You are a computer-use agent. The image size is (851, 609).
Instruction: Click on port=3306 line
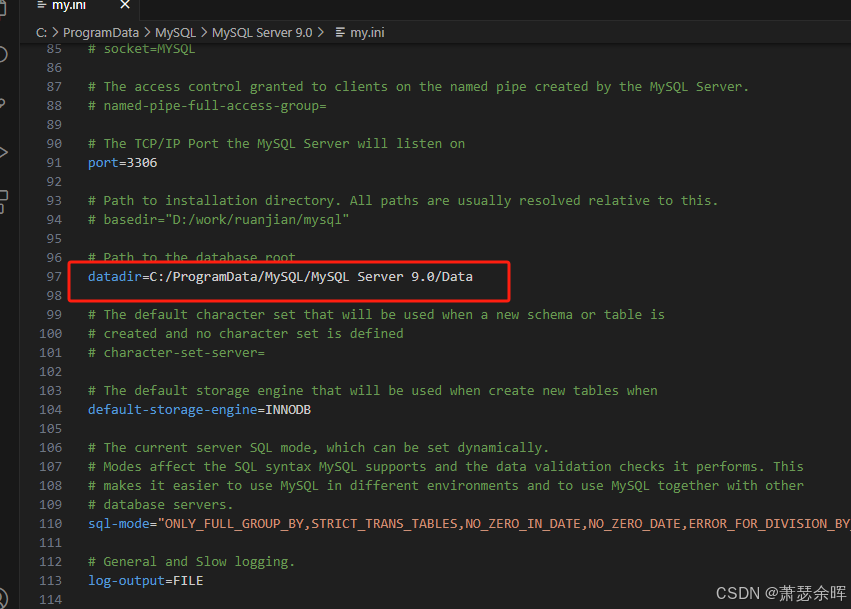122,162
